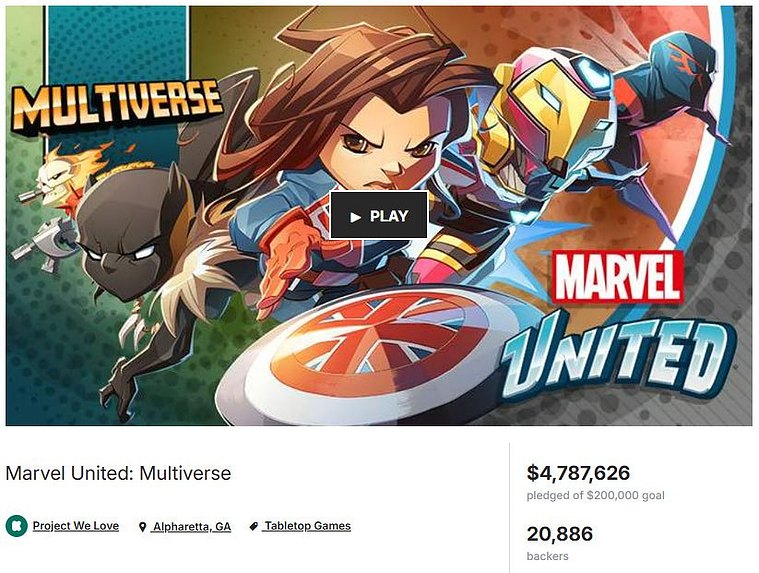The width and height of the screenshot is (759, 573).
Task: Click the 20,886 backers count
Action: [560, 534]
